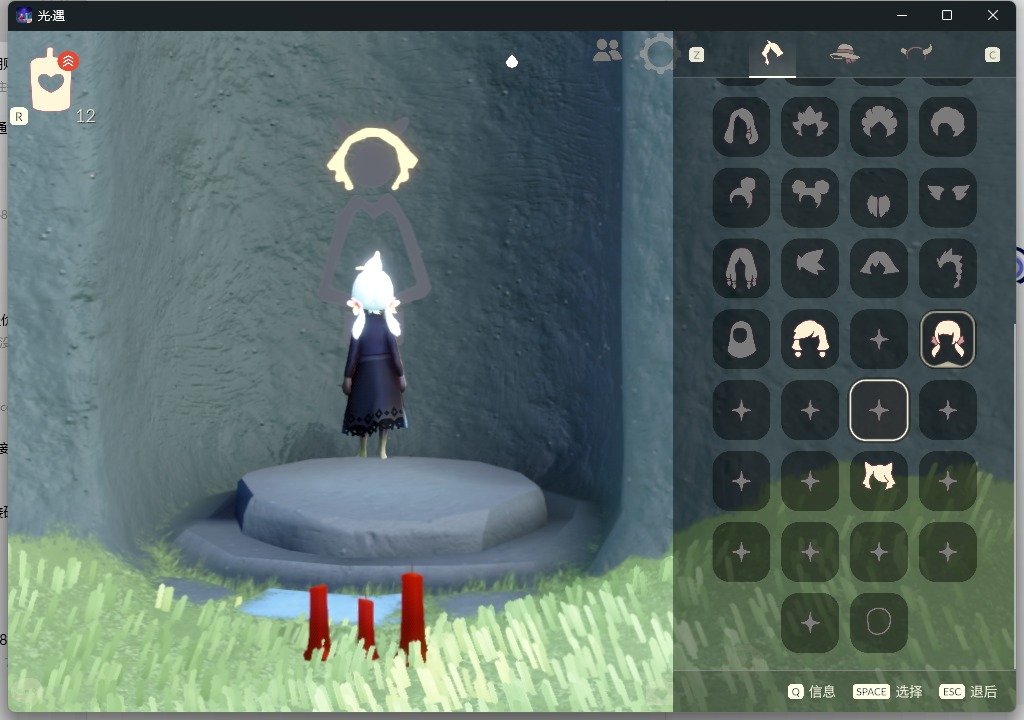Select the long braided ponytail hairstyle

(x=948, y=269)
